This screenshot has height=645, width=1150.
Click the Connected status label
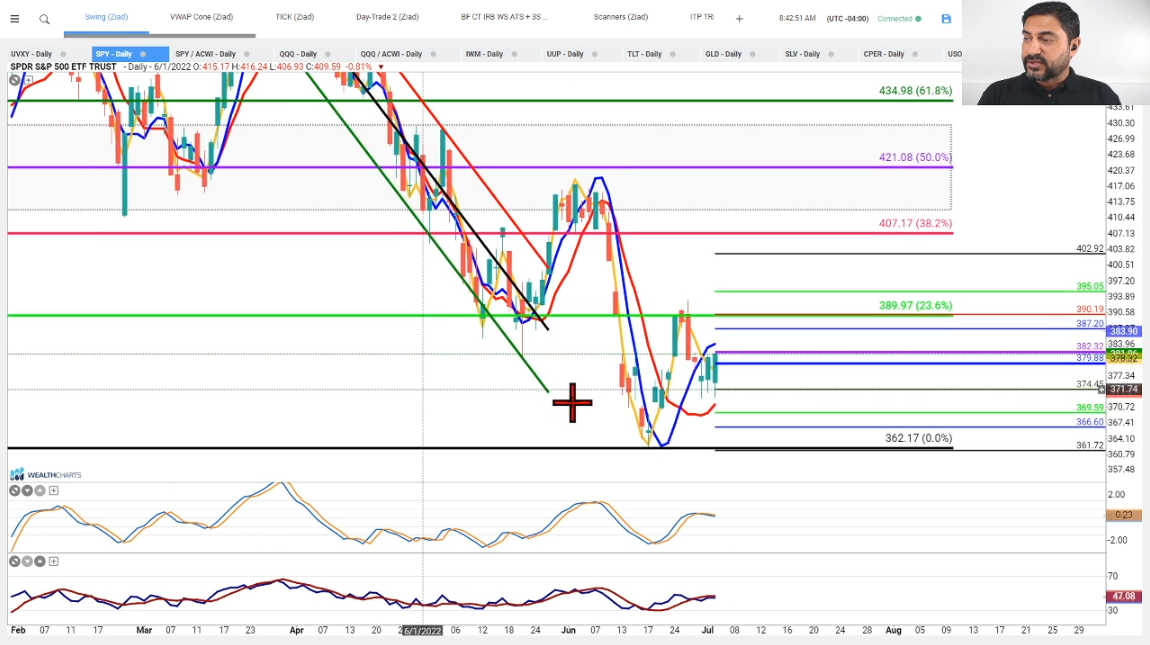tap(895, 18)
